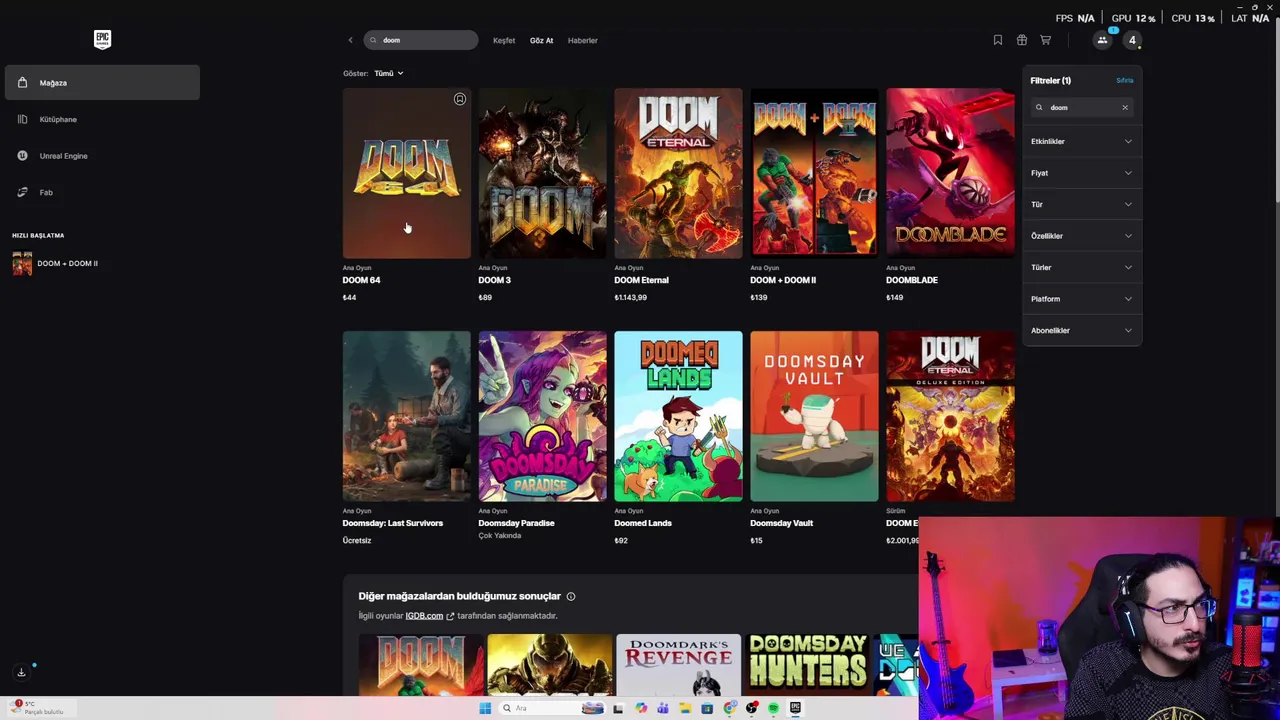The height and width of the screenshot is (720, 1280).
Task: Open the profile avatar showing 4
Action: coord(1132,40)
